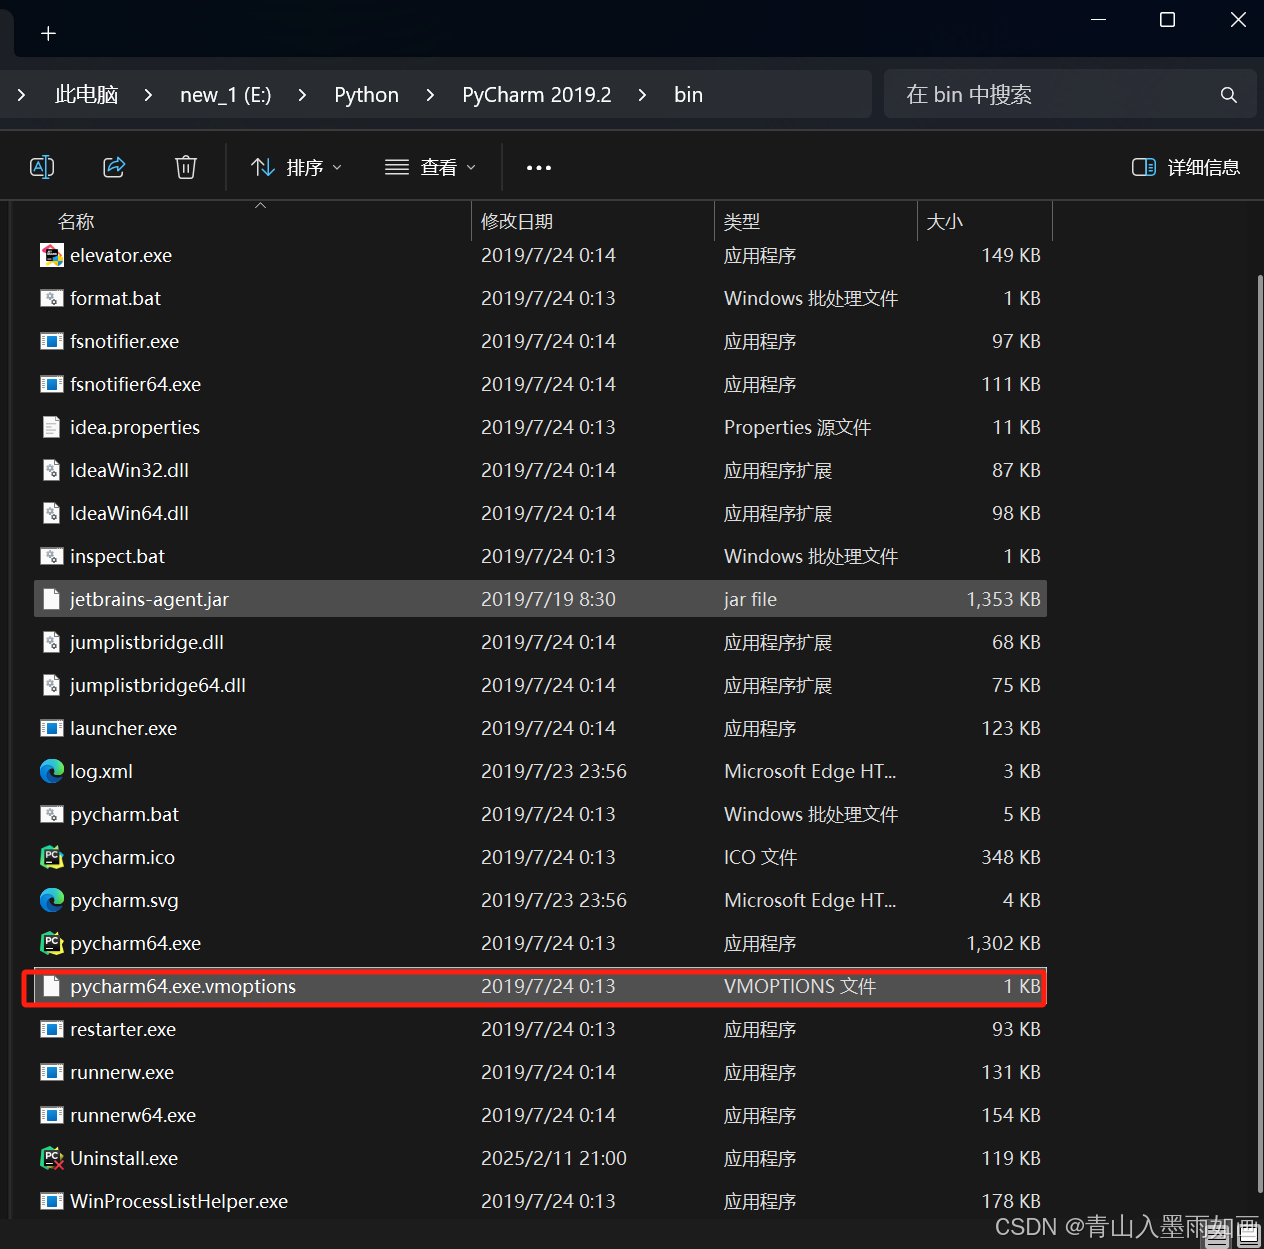Image resolution: width=1264 pixels, height=1249 pixels.
Task: Select the elevator.exe file icon
Action: click(x=52, y=255)
